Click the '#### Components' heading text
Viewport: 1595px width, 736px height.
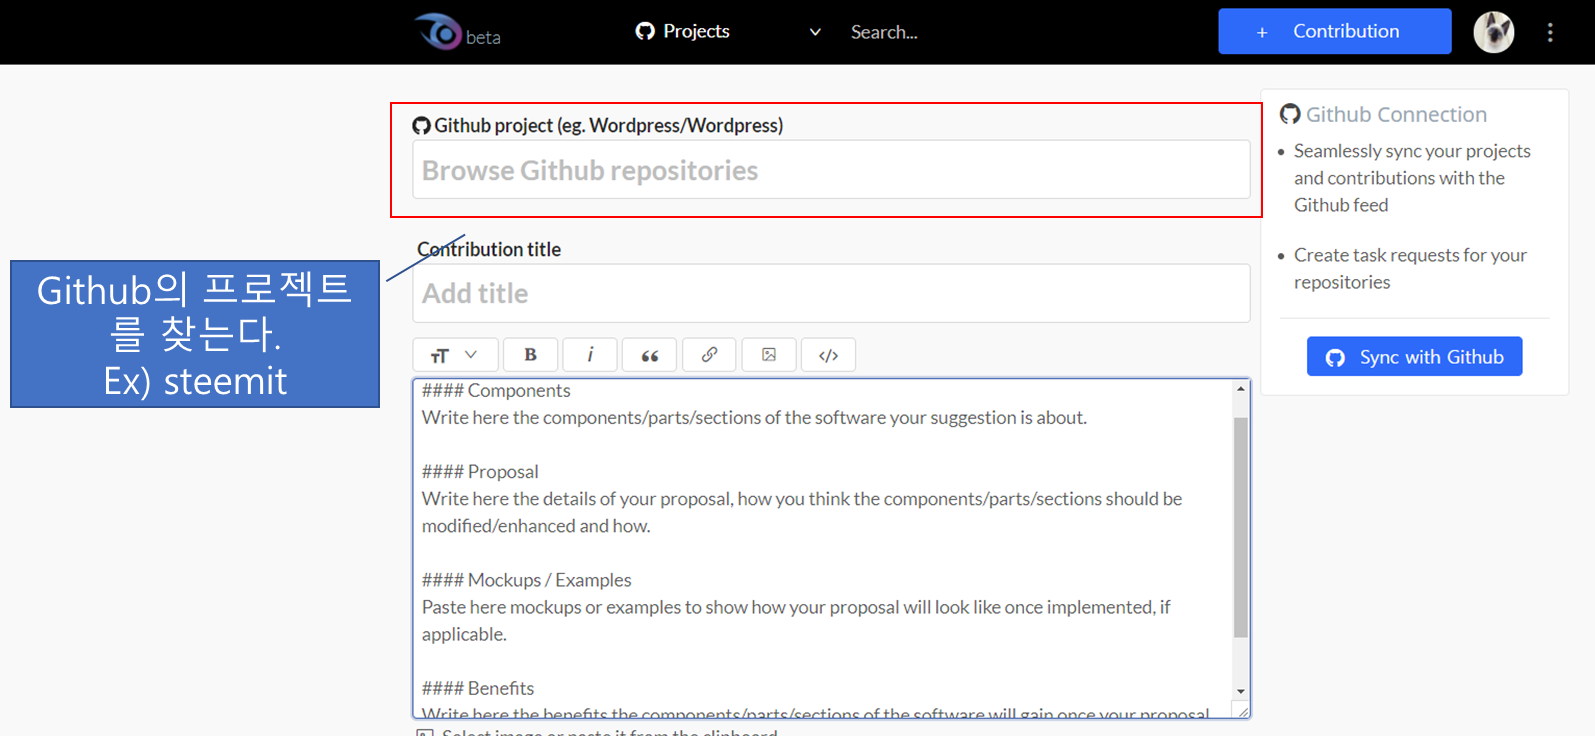tap(496, 390)
